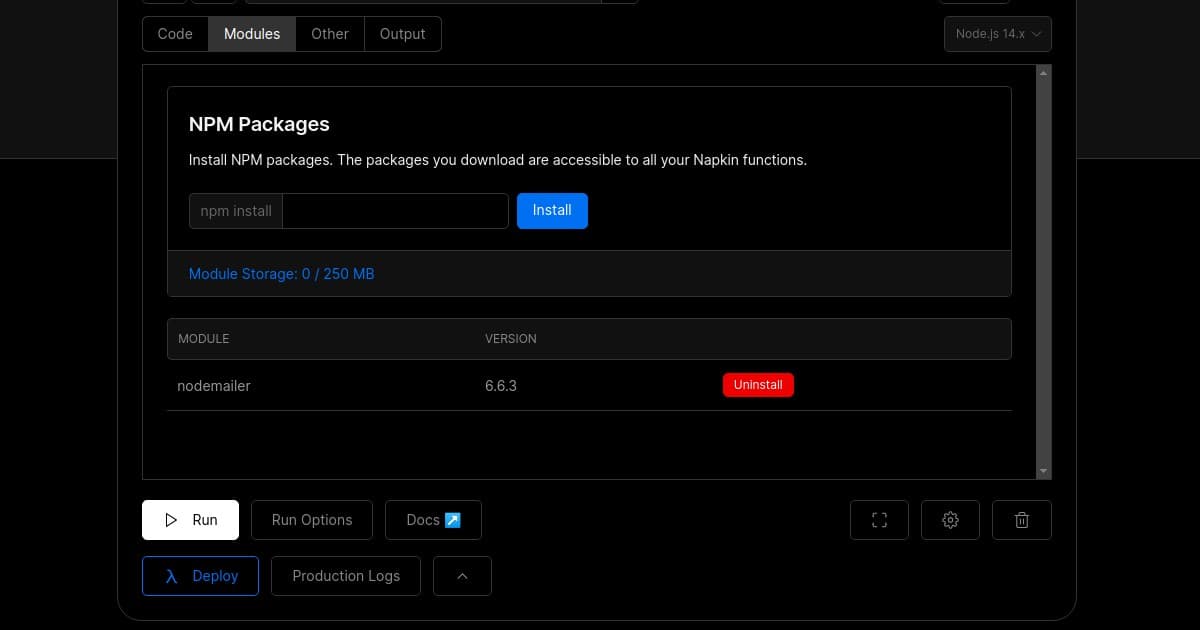This screenshot has height=630, width=1200.
Task: Open settings with the gear icon
Action: tap(950, 519)
